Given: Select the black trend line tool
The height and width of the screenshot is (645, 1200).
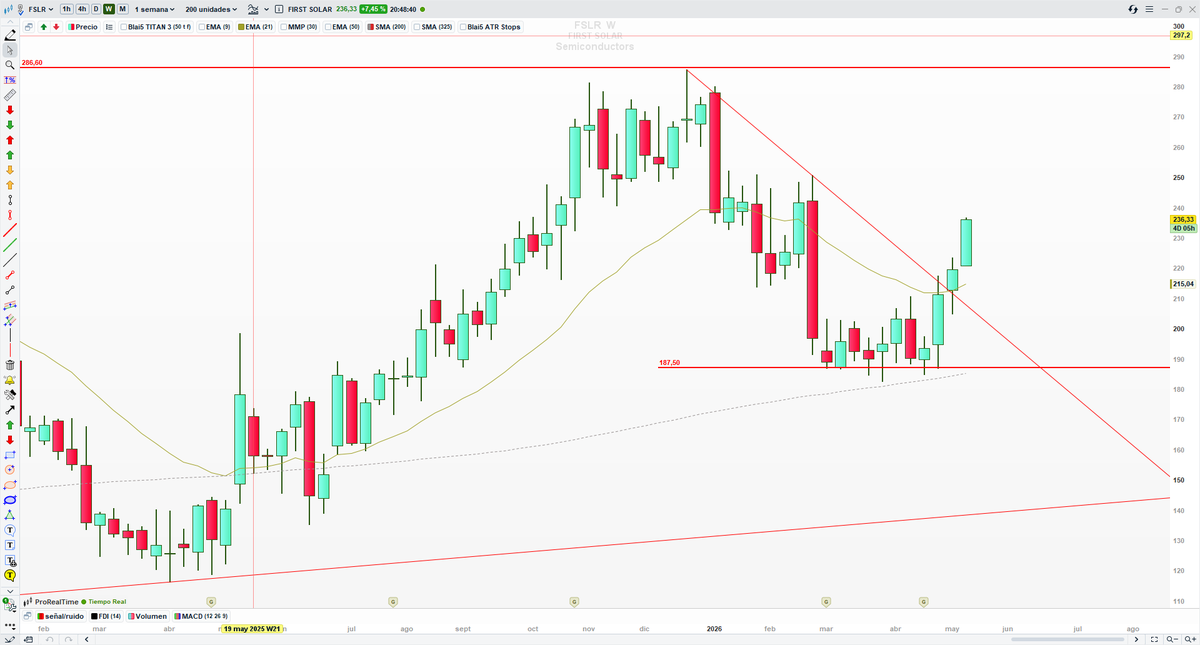Looking at the screenshot, I should click(10, 259).
